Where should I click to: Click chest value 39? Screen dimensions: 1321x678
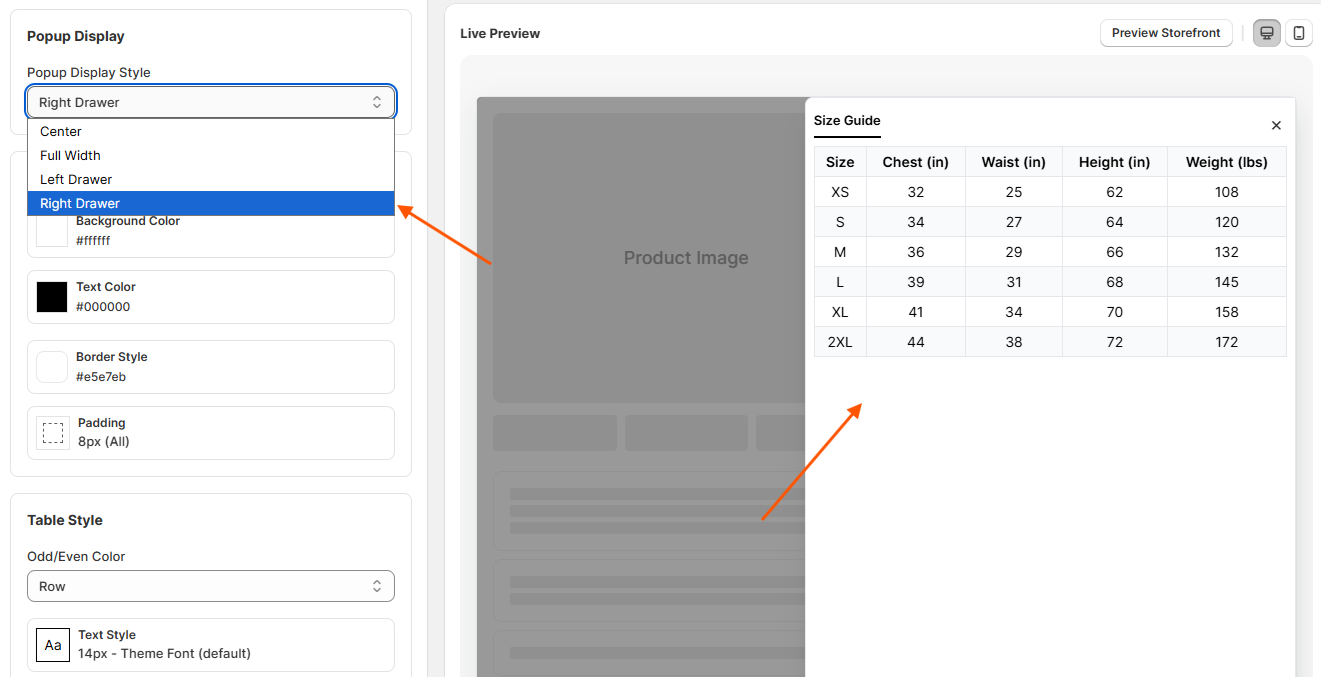pyautogui.click(x=916, y=282)
